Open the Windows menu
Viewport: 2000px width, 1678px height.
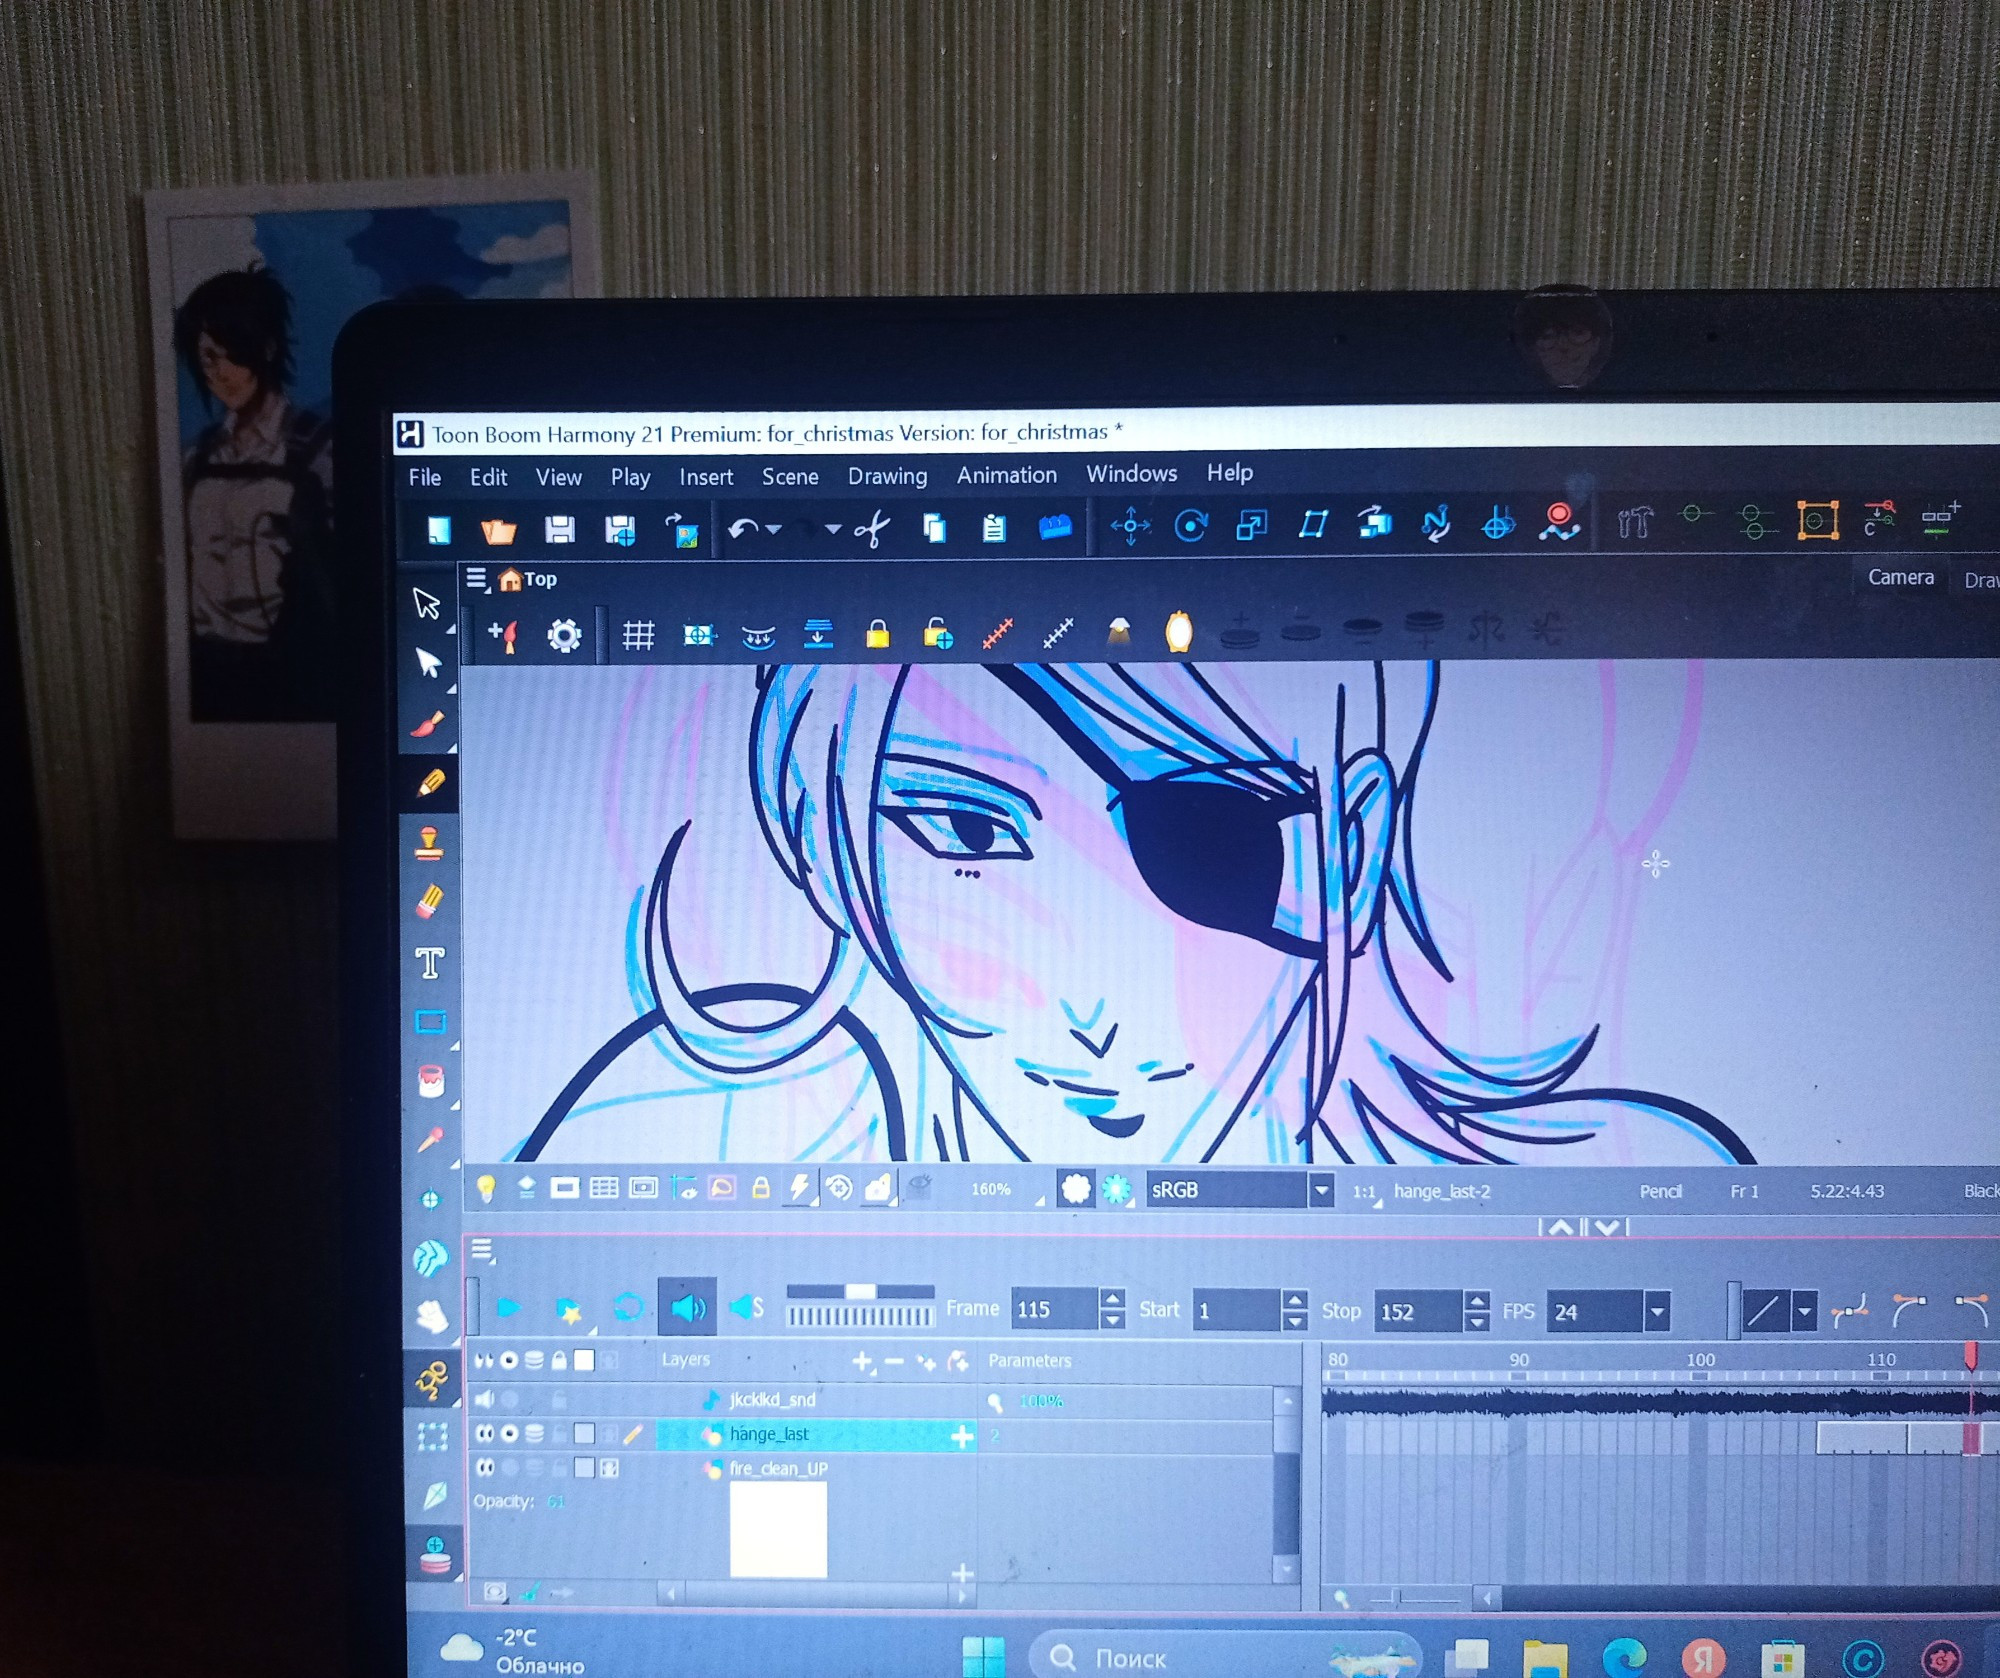point(1131,473)
